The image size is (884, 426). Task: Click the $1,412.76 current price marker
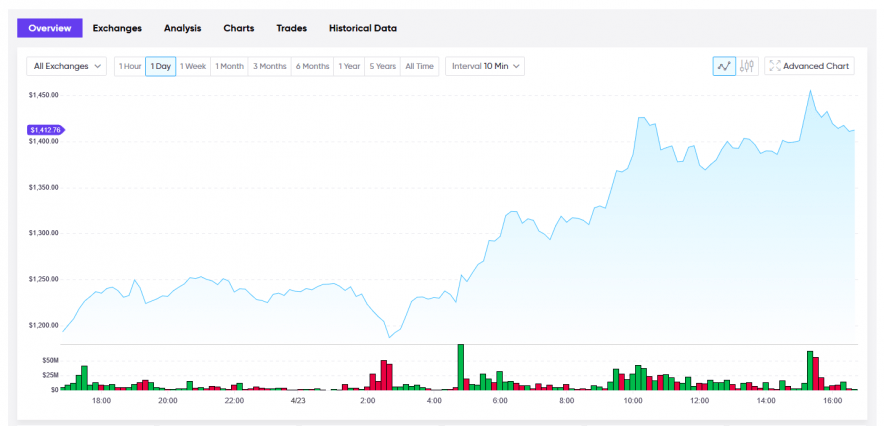46,130
